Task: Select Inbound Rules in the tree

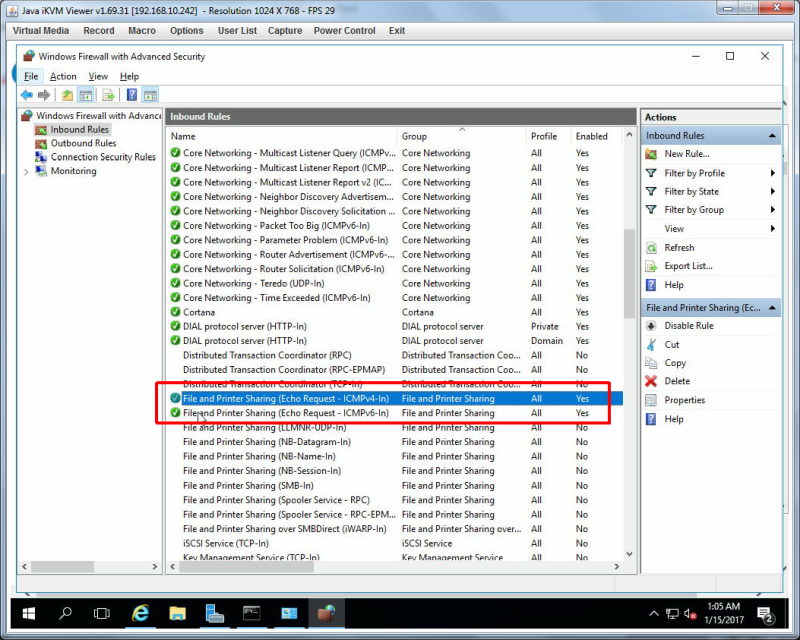Action: tap(80, 130)
